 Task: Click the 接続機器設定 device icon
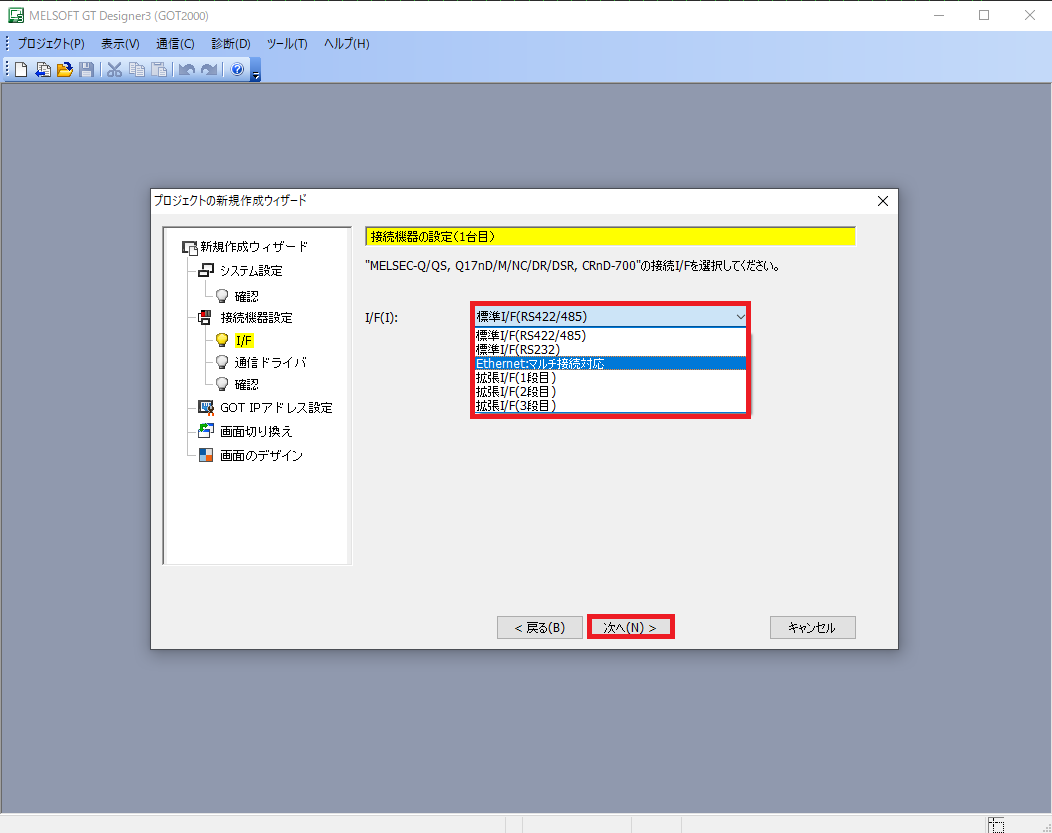pos(205,318)
